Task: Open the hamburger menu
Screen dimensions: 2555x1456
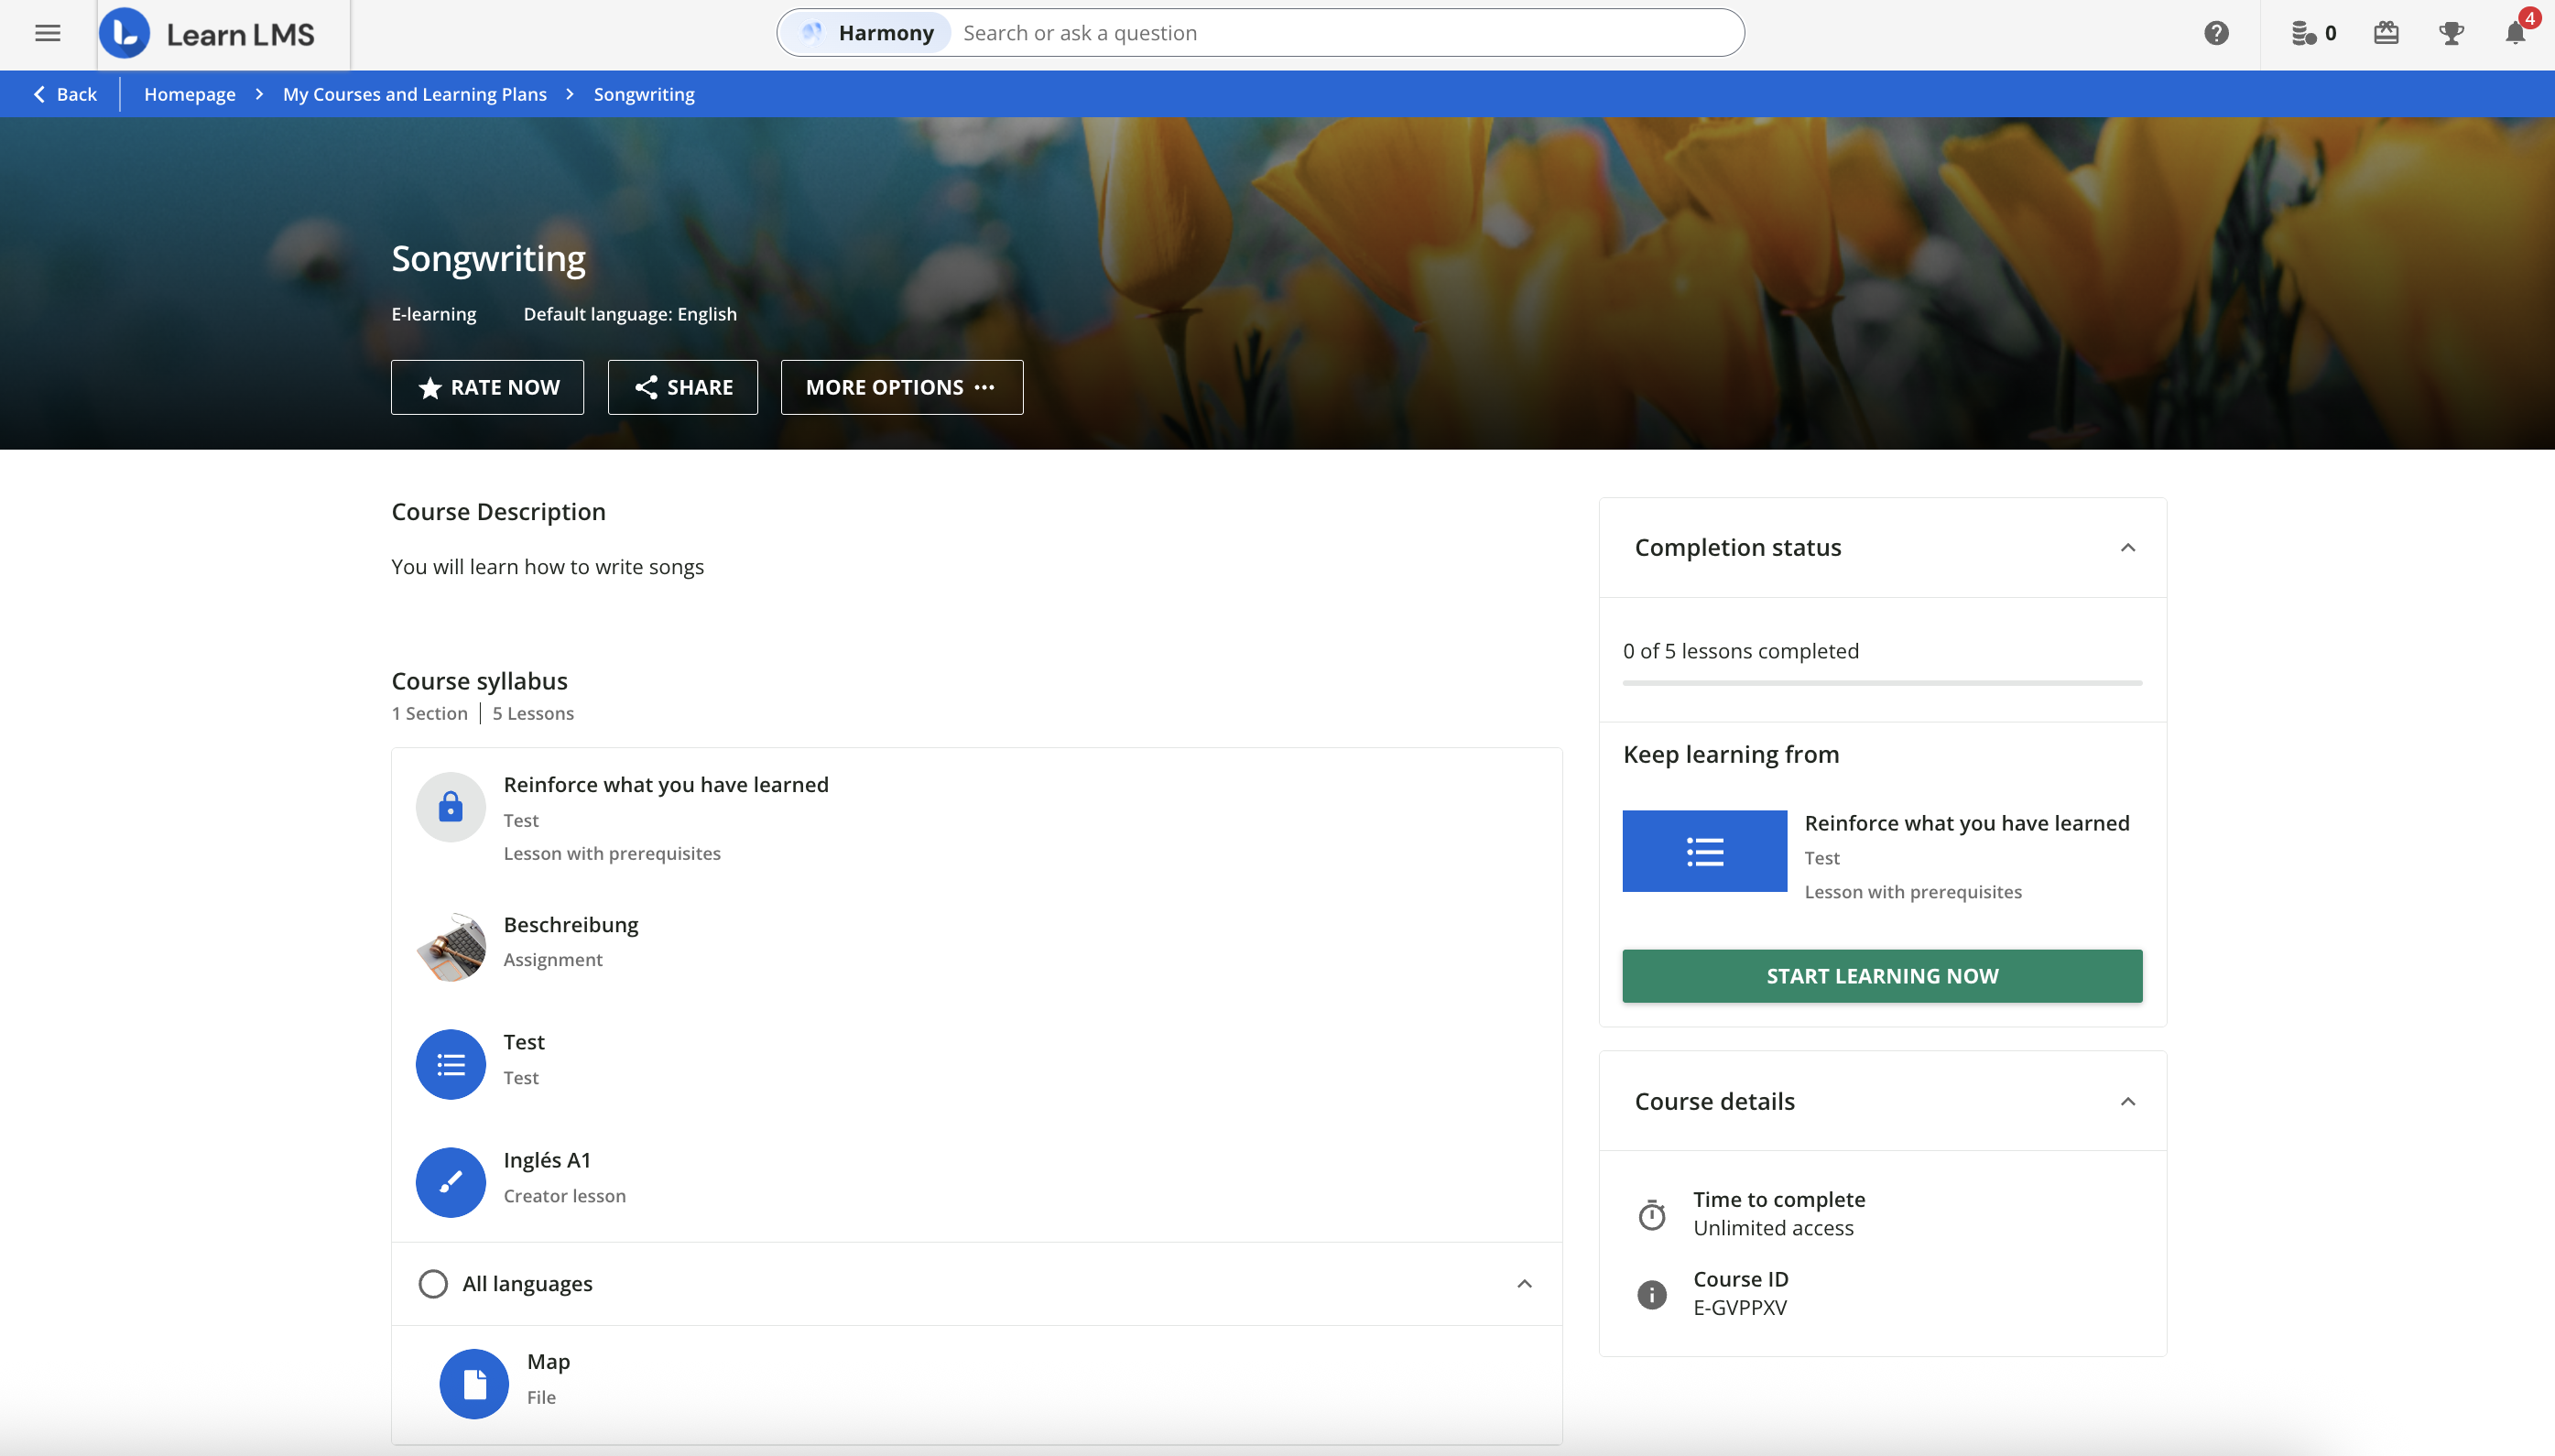Action: pos(47,33)
